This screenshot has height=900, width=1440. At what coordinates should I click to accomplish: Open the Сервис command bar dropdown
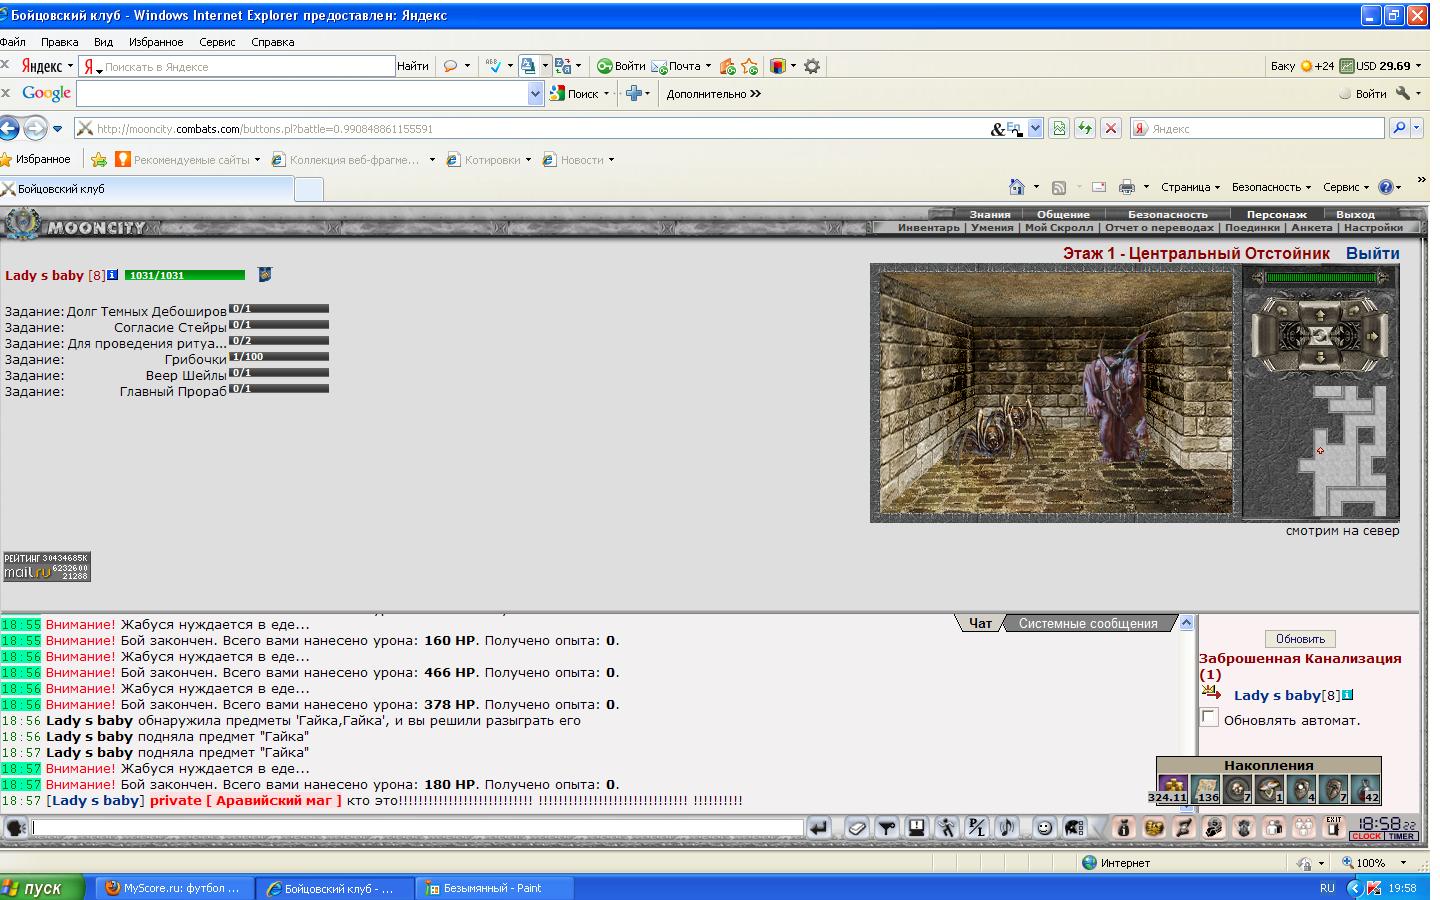1346,187
